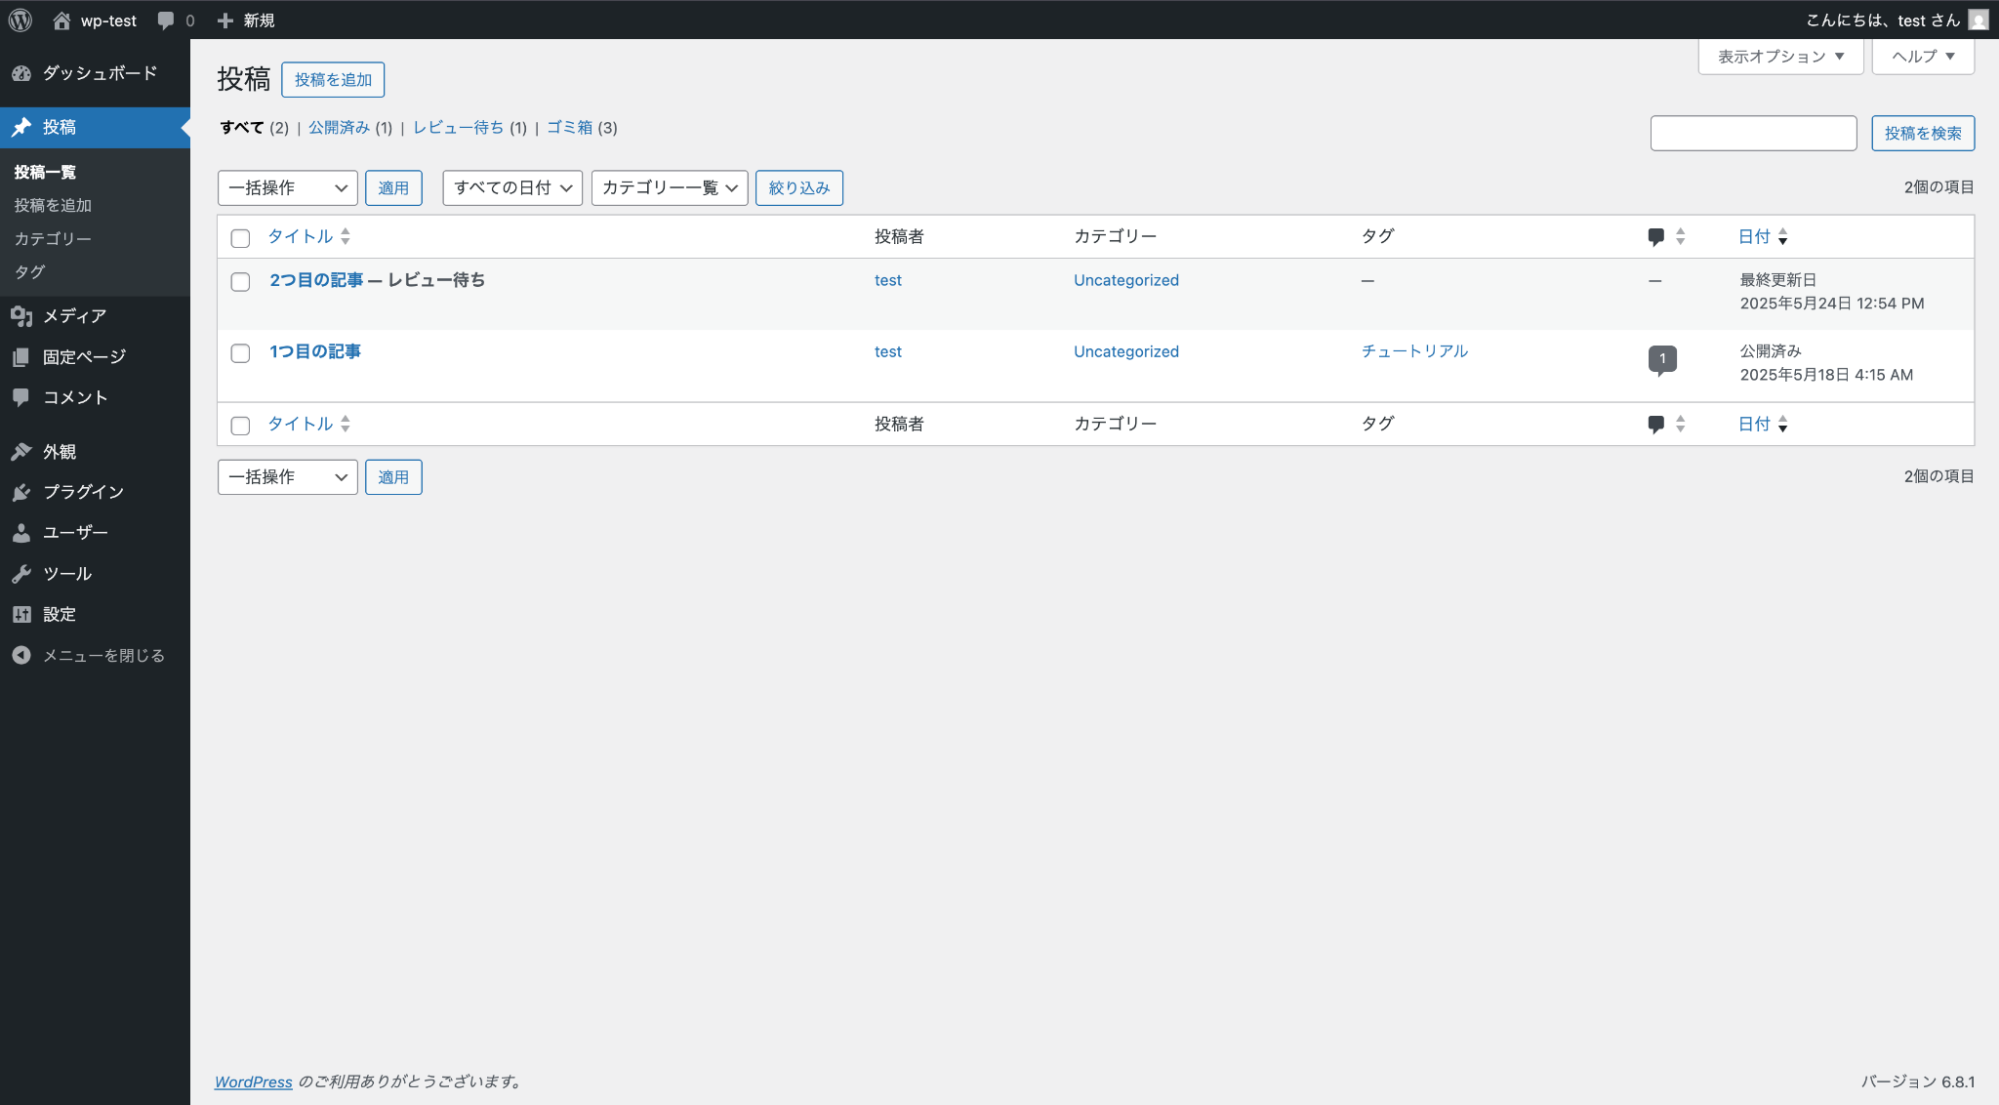Sort posts by the 日付 column header
1999x1105 pixels.
(1754, 237)
